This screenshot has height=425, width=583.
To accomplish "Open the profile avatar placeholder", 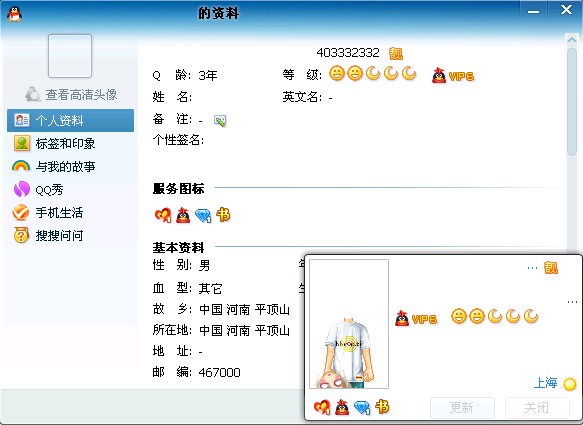I will coord(70,56).
